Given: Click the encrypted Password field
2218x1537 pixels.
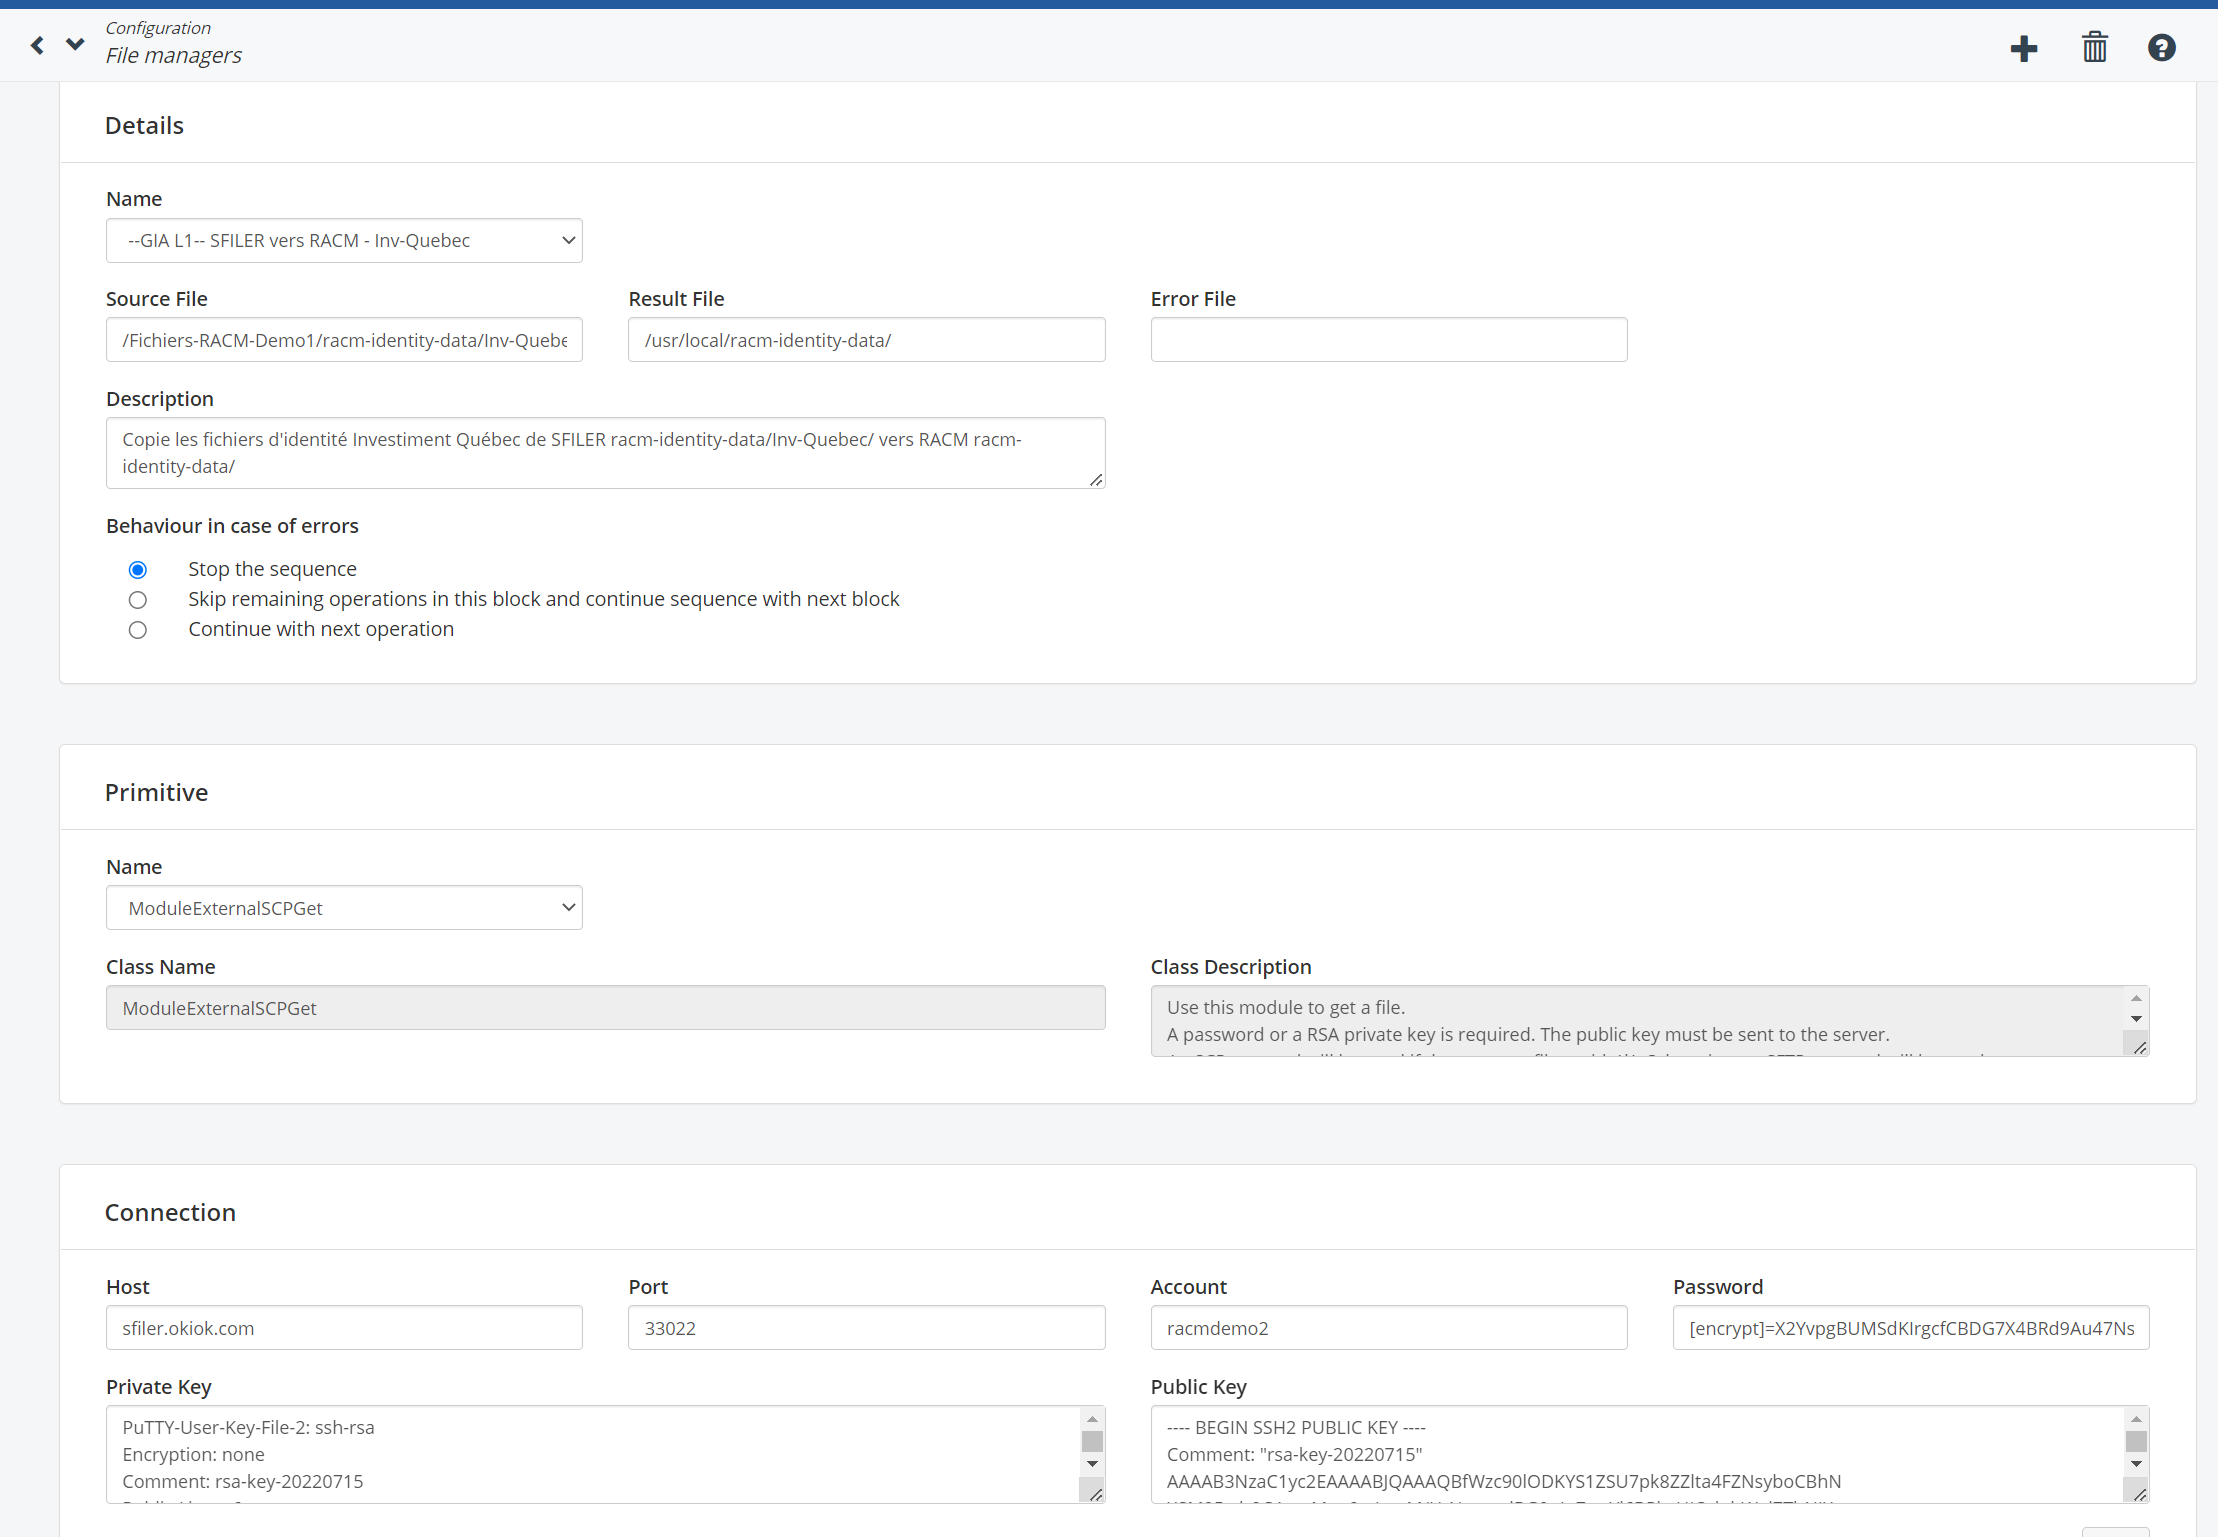Looking at the screenshot, I should [x=1911, y=1328].
